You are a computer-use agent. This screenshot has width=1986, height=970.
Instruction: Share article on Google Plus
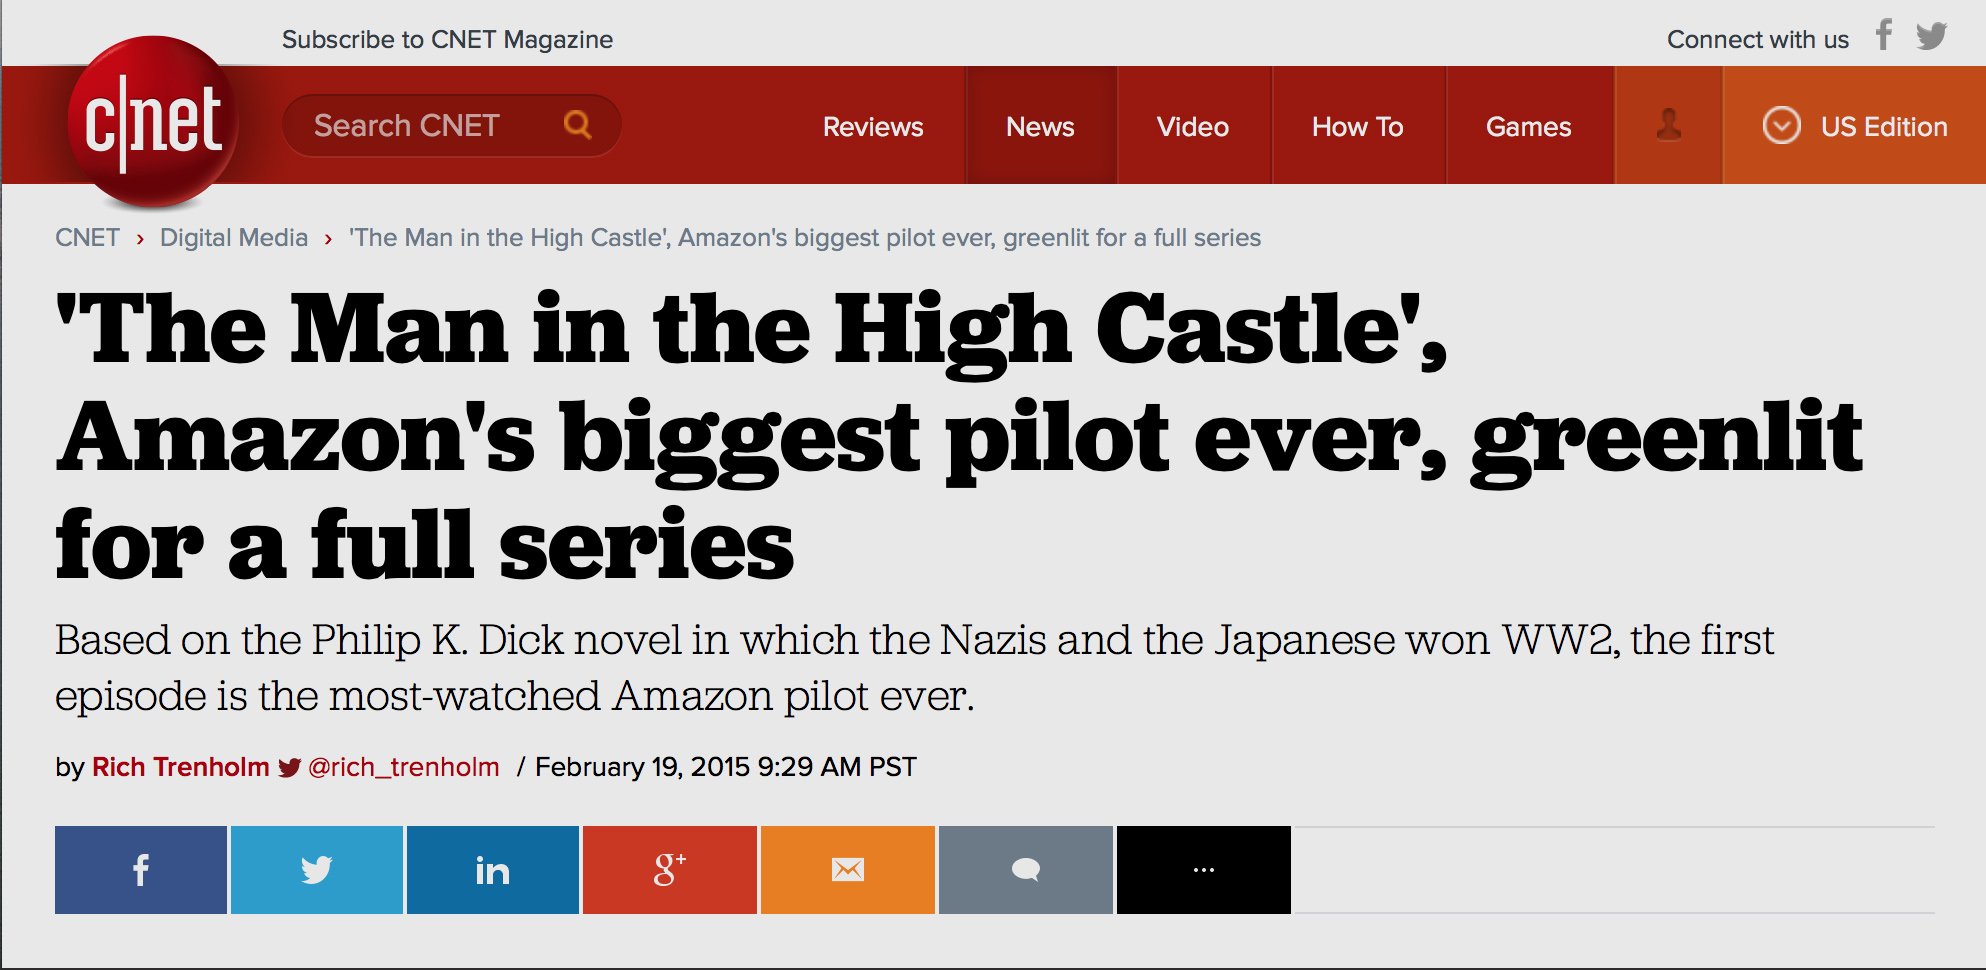coord(670,870)
